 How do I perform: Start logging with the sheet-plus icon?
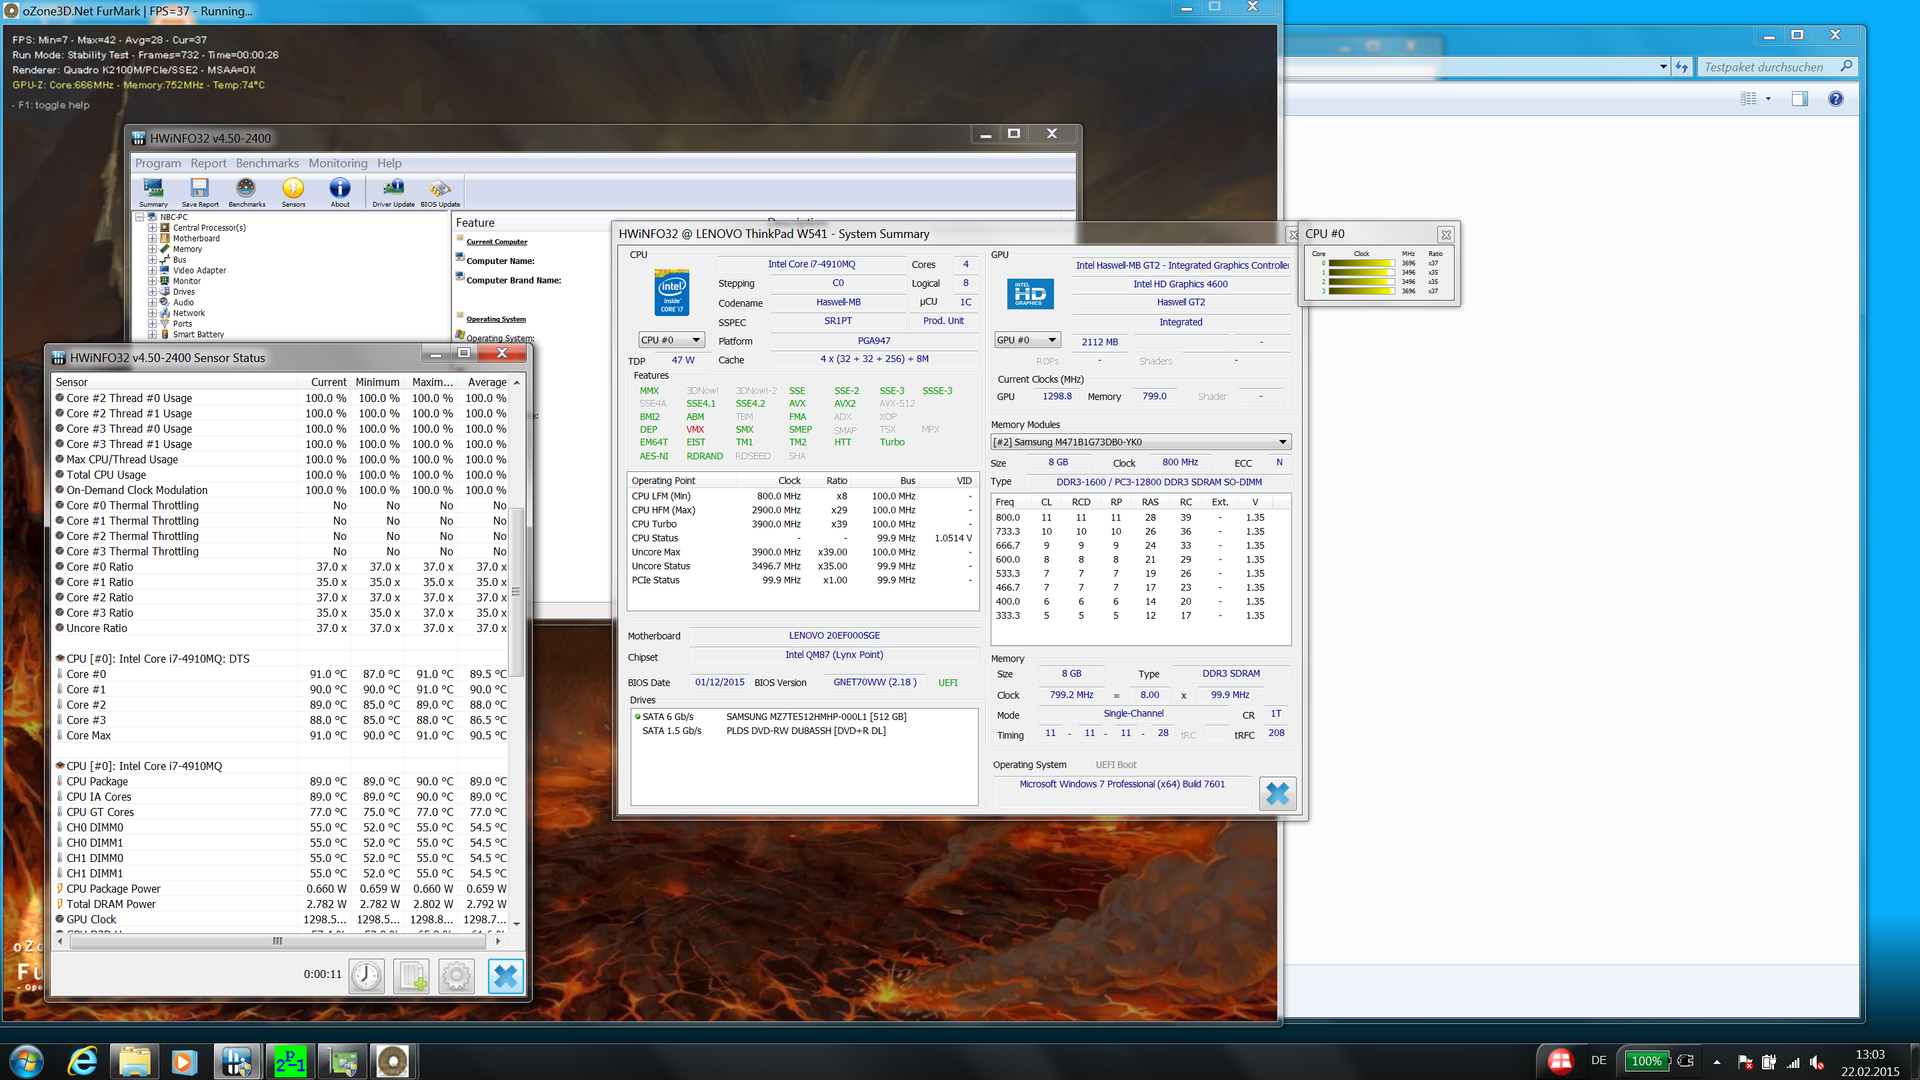pyautogui.click(x=411, y=976)
